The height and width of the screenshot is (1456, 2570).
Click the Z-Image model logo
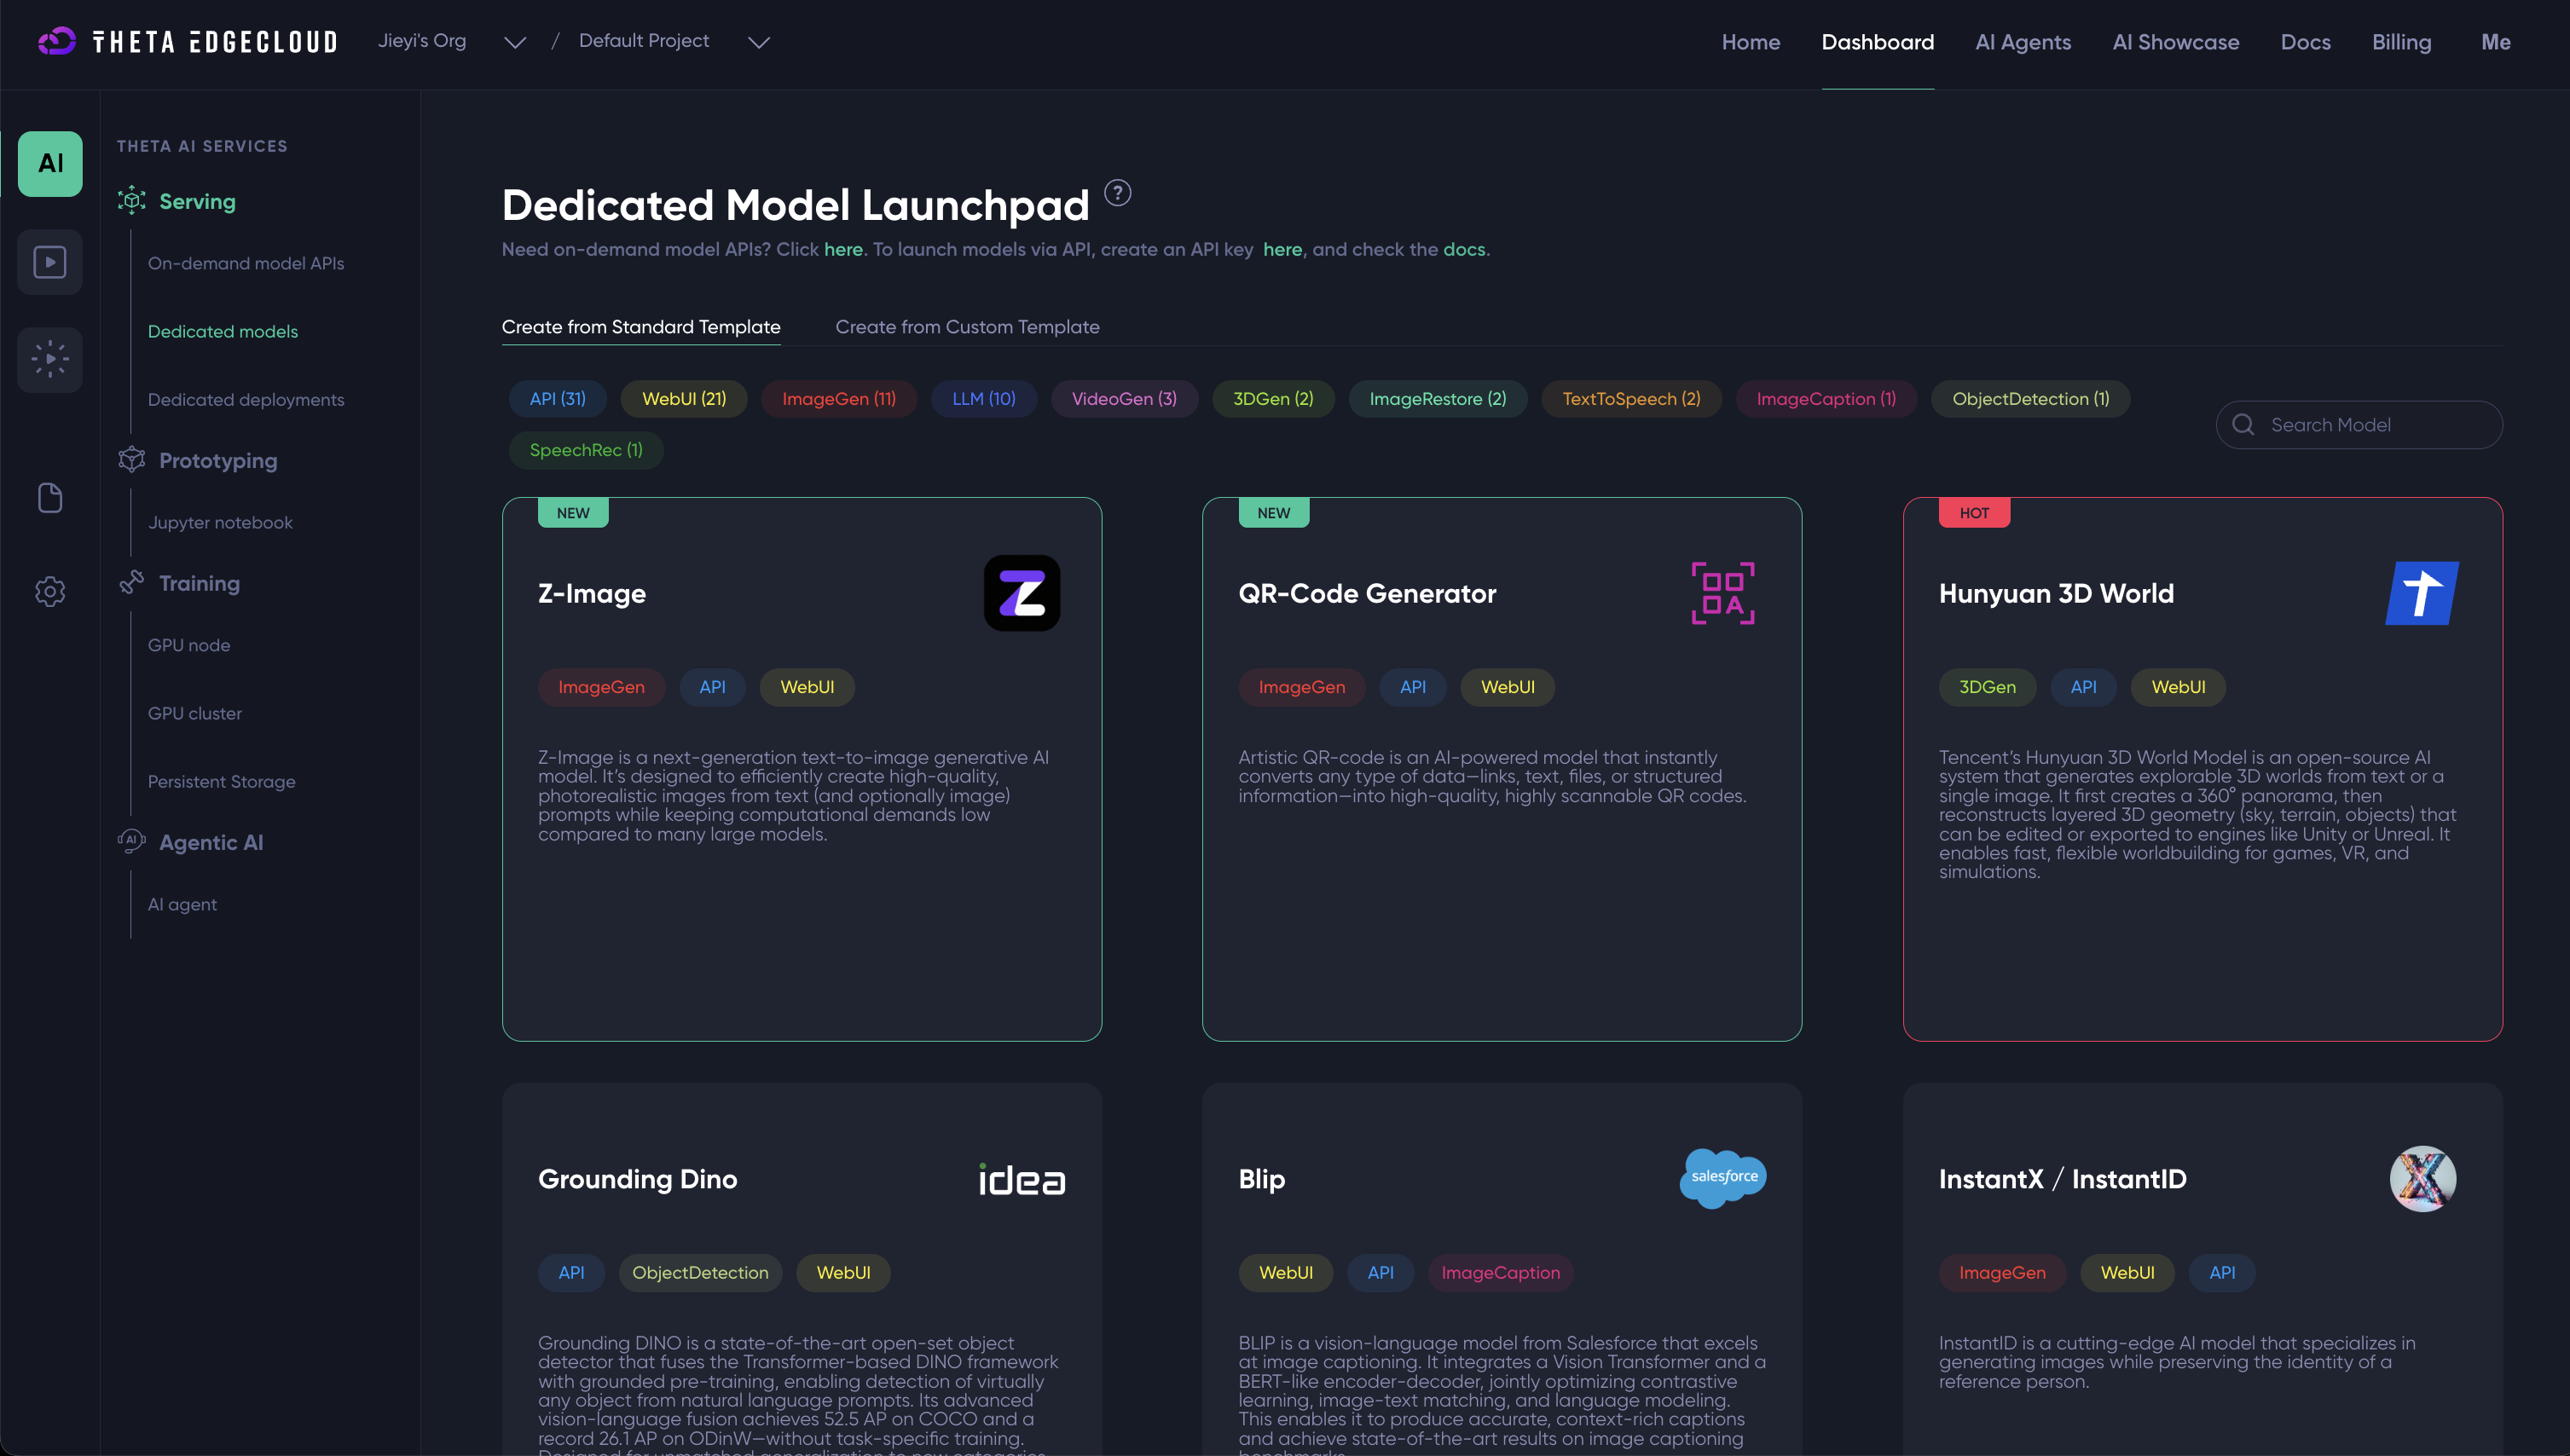[x=1021, y=593]
